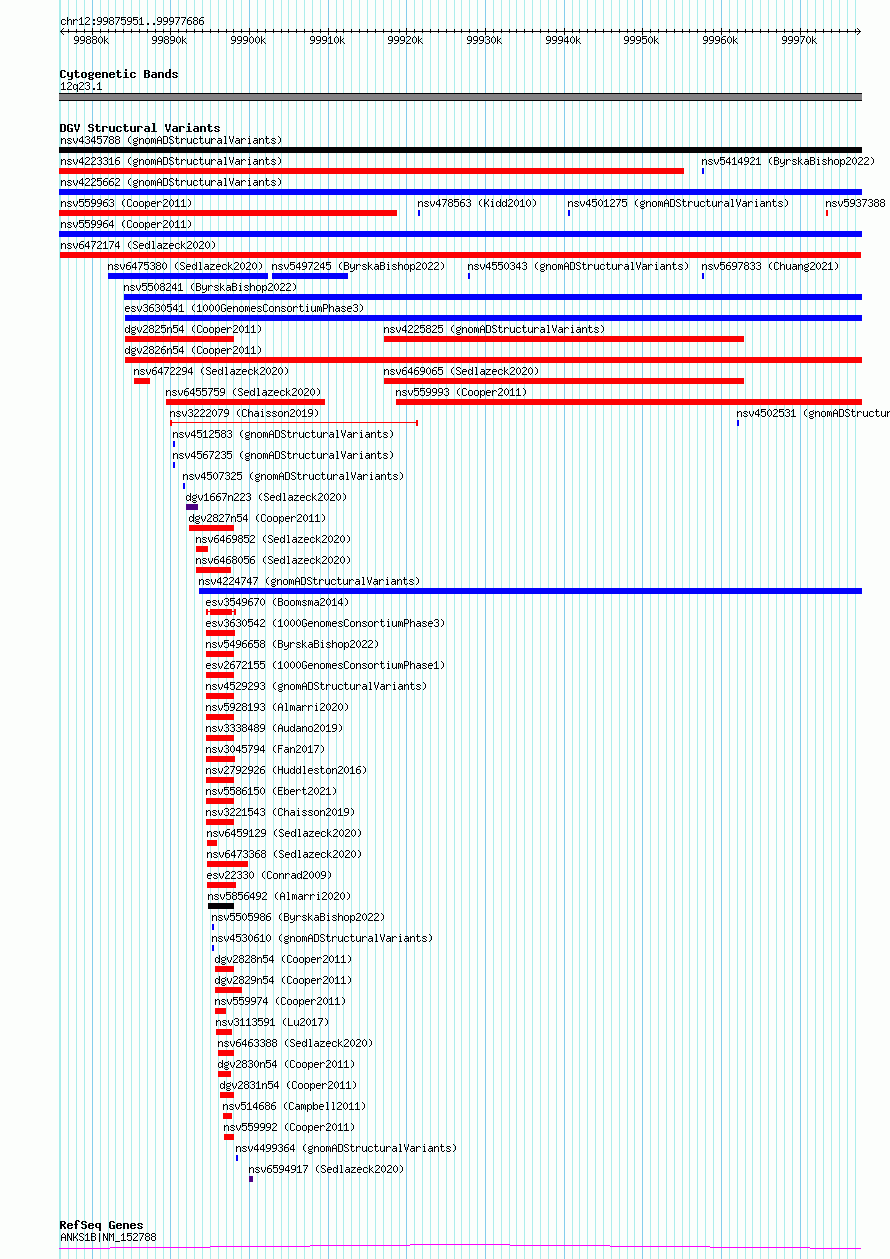Select nsv4512583 gnomAD variant label
890x1259 pixels.
[283, 434]
